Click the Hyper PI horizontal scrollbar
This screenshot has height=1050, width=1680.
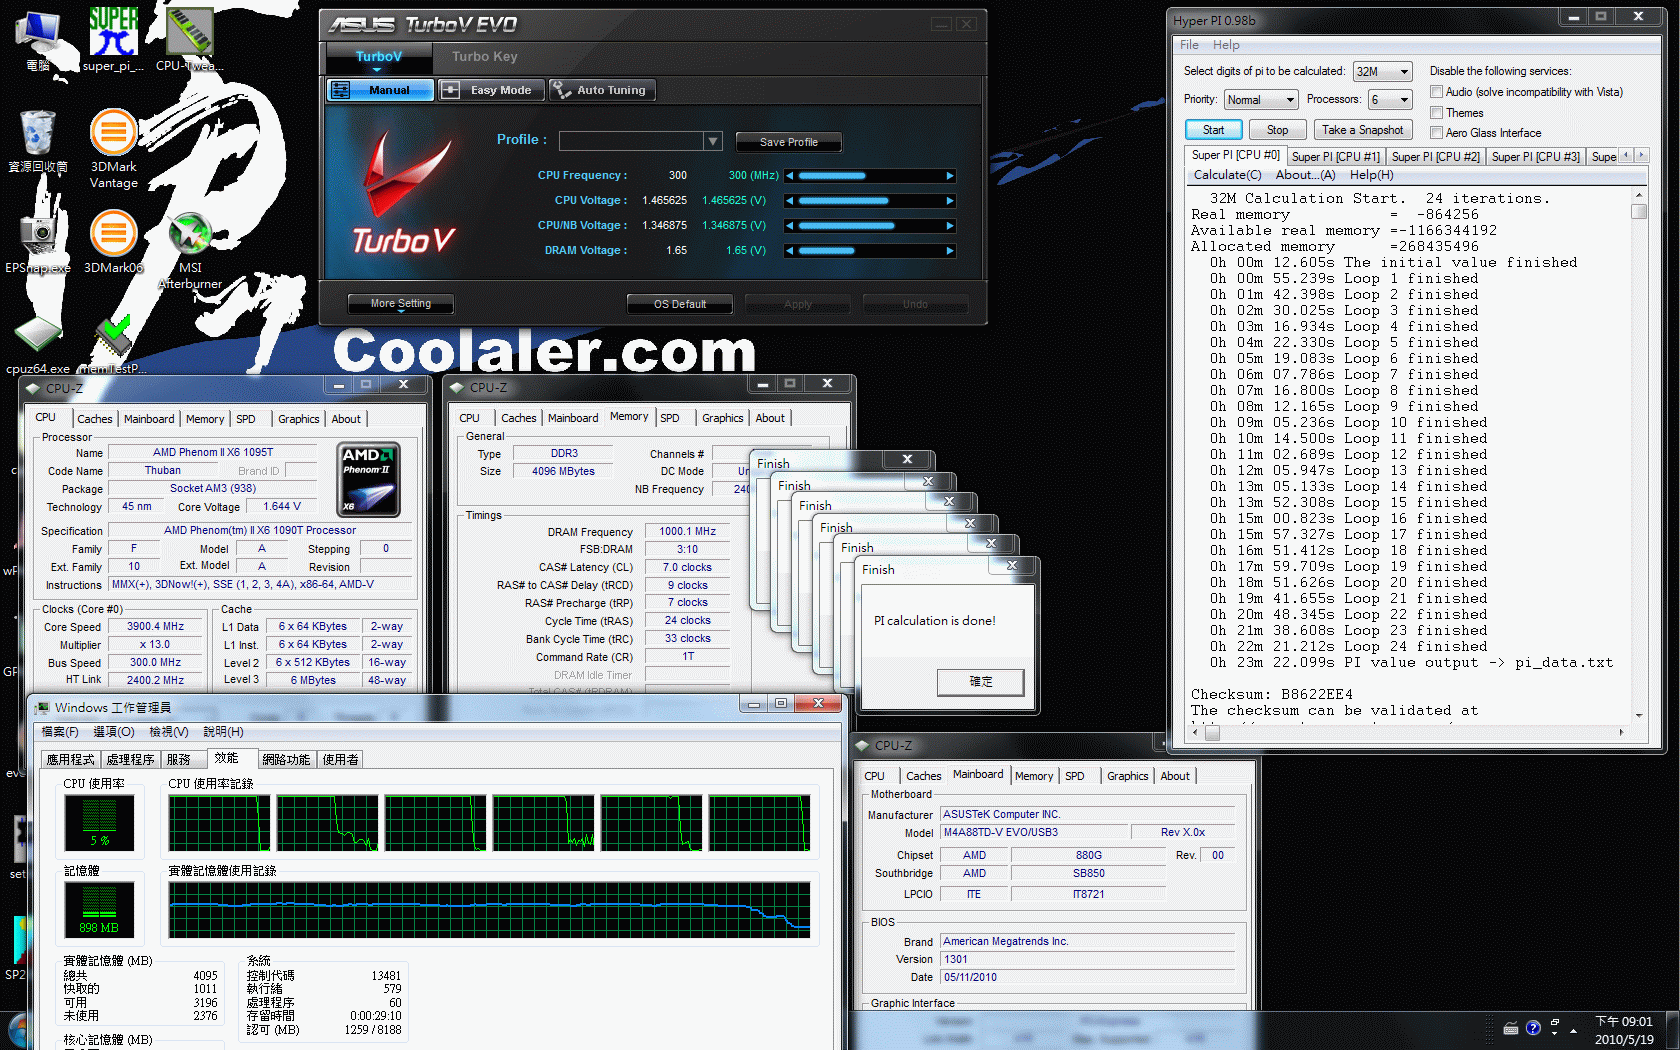coord(1408,733)
